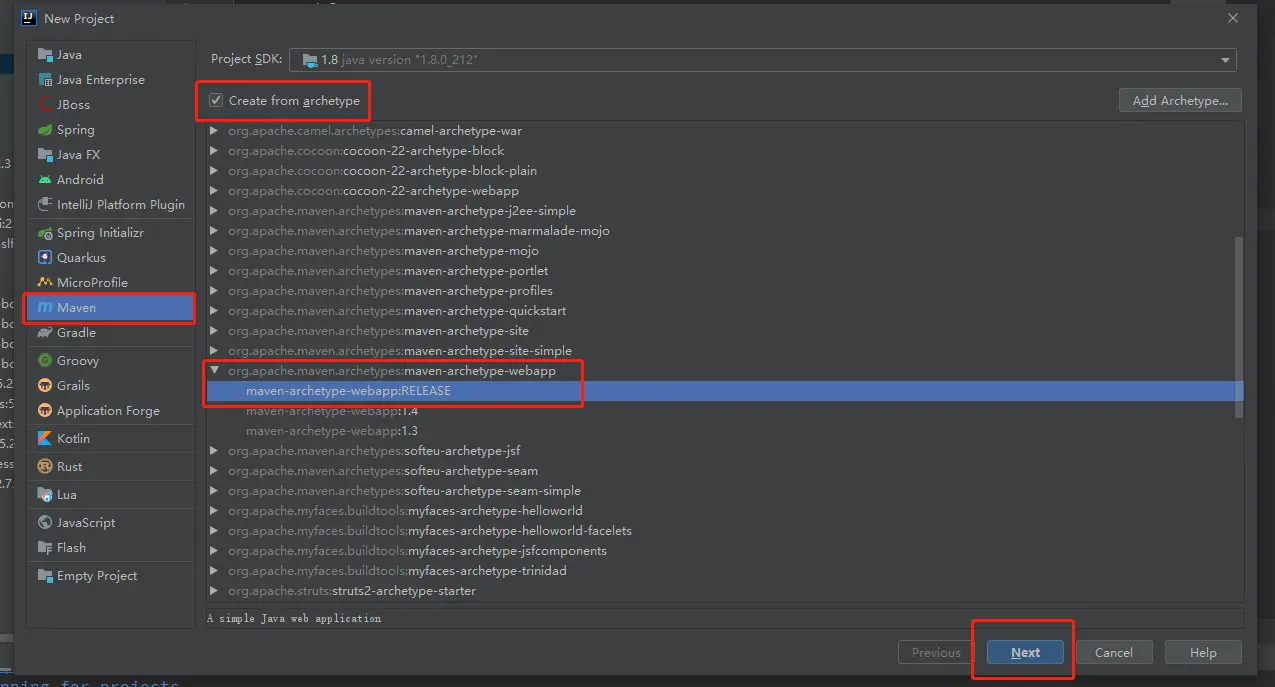Click the Application Forge icon
Viewport: 1275px width, 687px height.
tap(45, 411)
